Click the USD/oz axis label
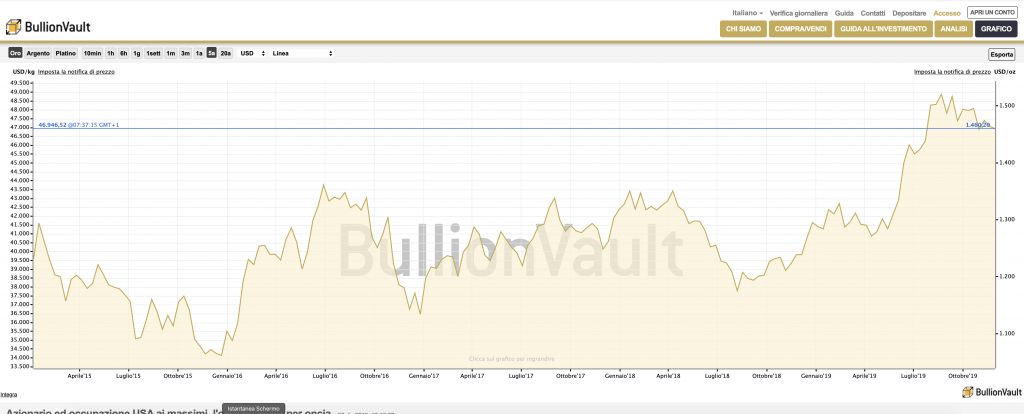The height and width of the screenshot is (414, 1024). click(1005, 71)
